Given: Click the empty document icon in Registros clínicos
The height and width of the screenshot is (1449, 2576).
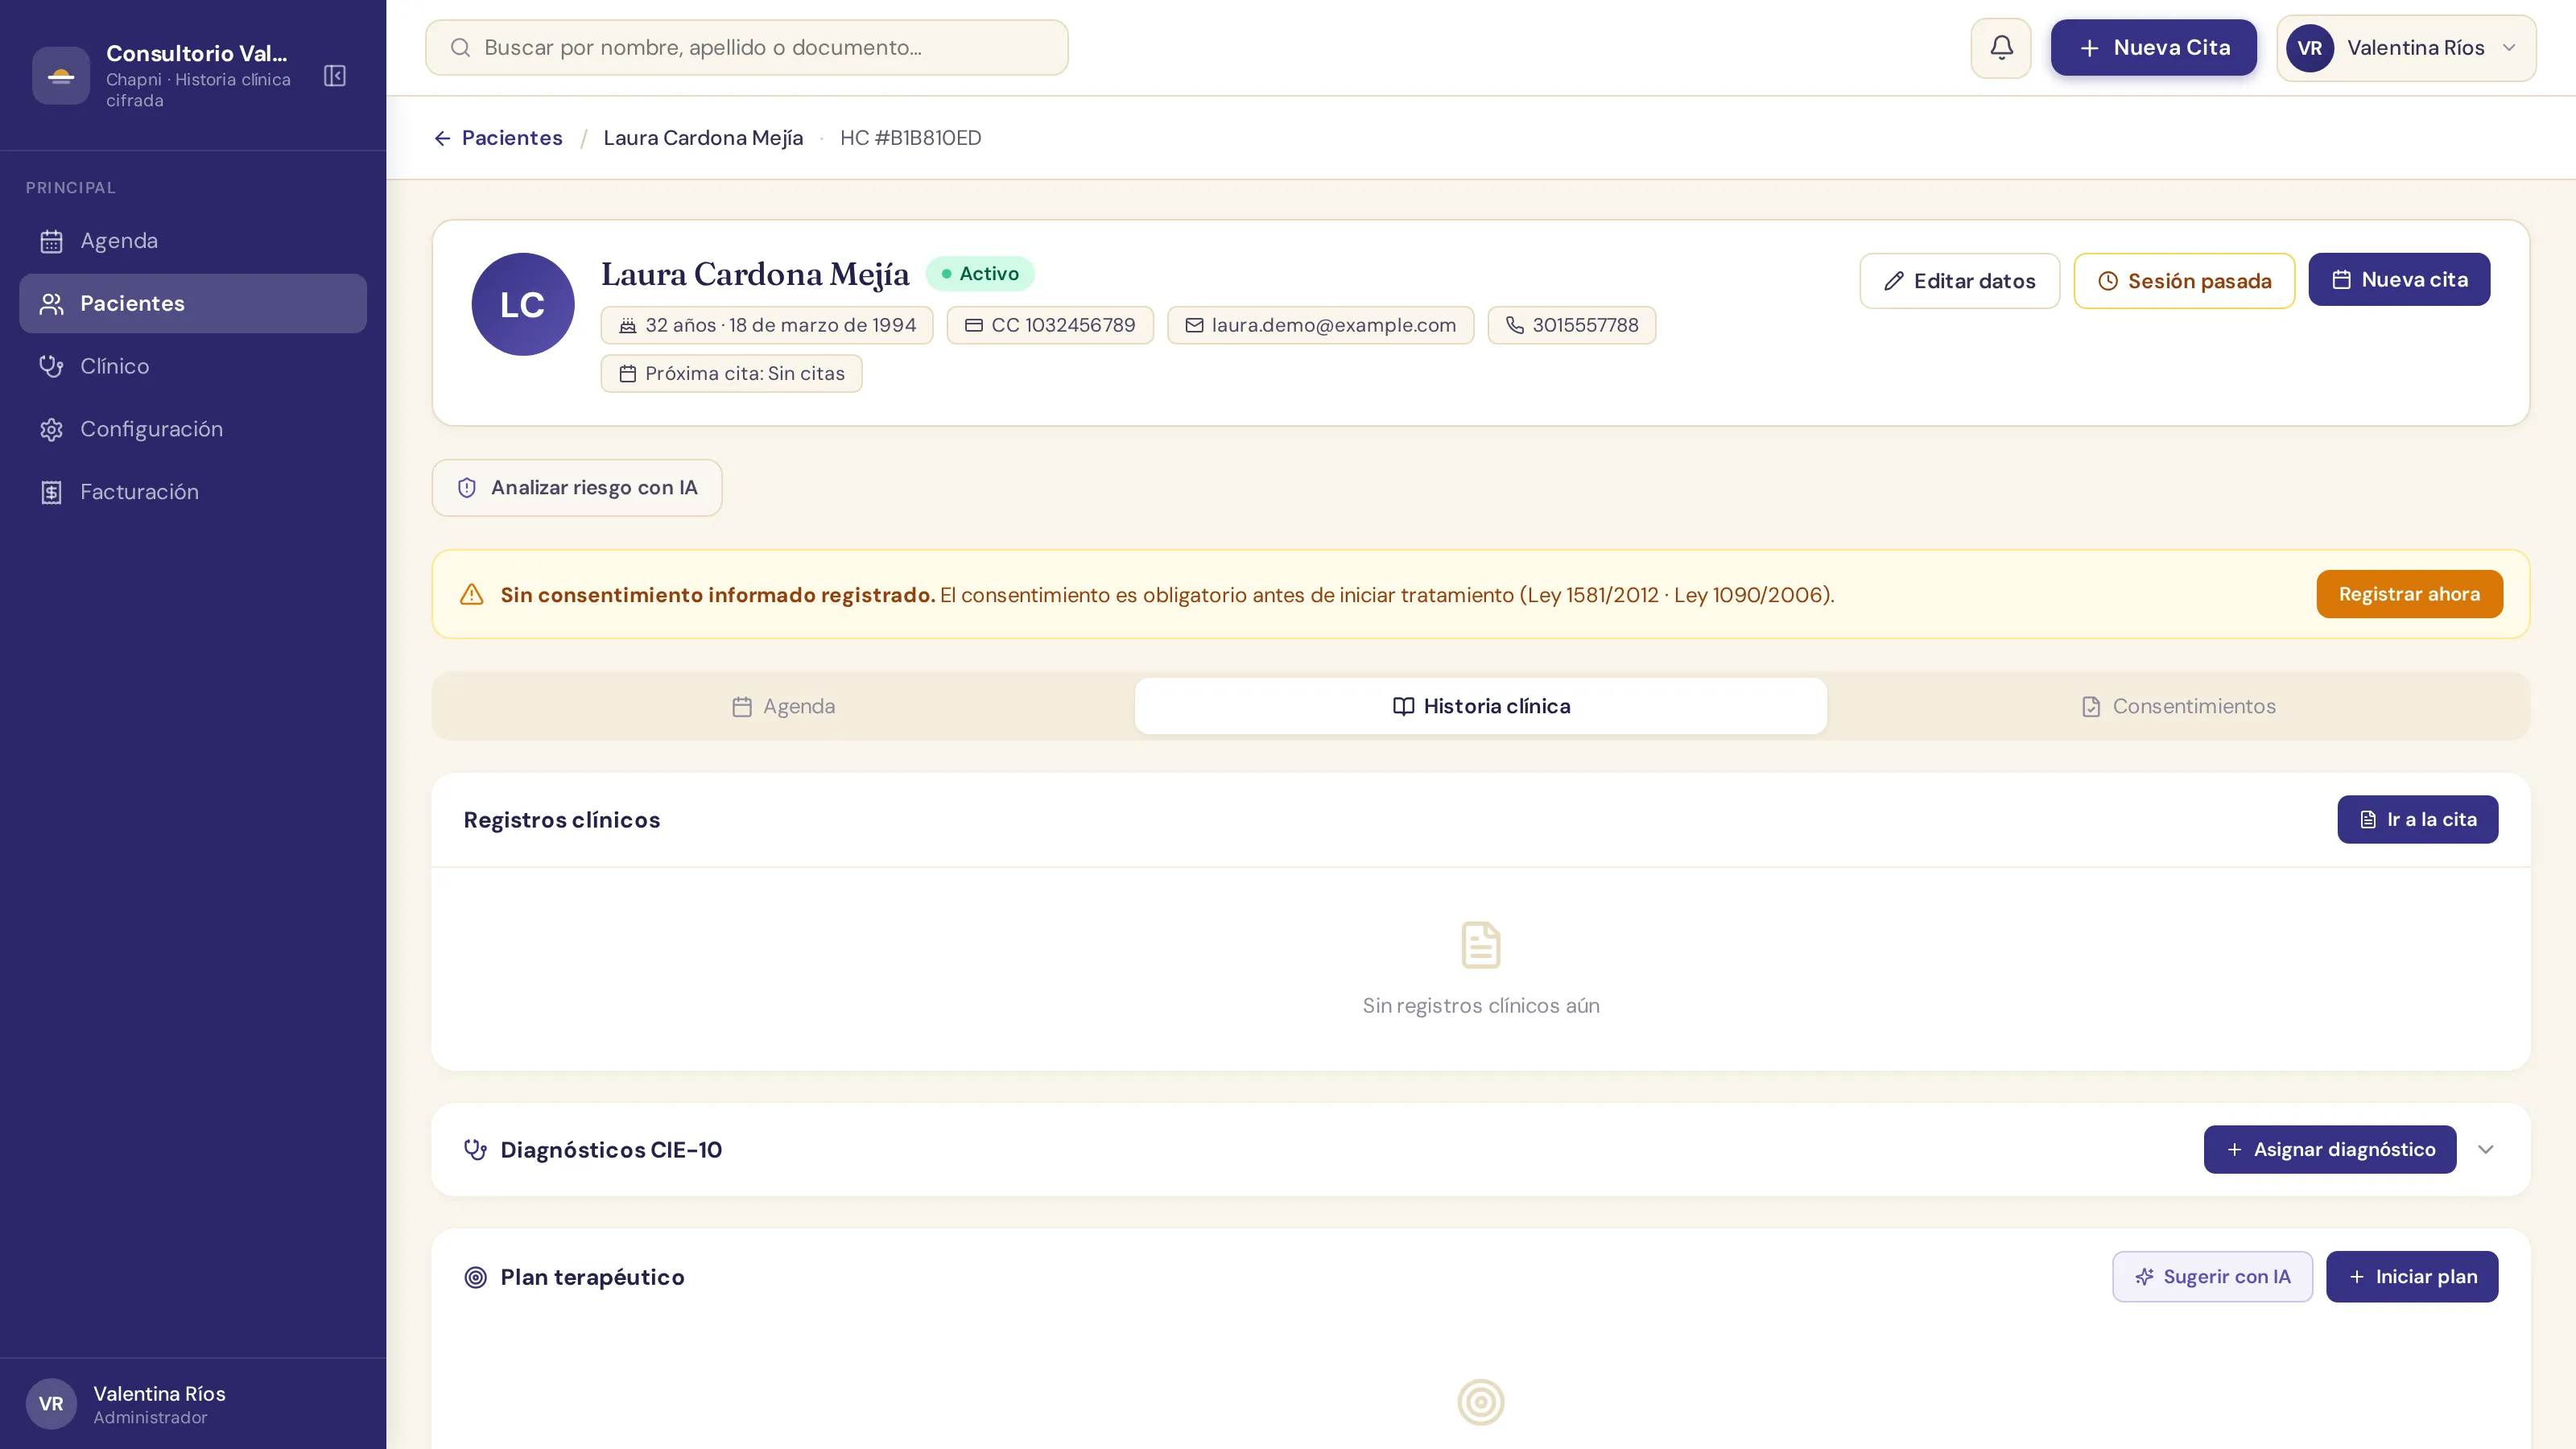Looking at the screenshot, I should pos(1481,945).
